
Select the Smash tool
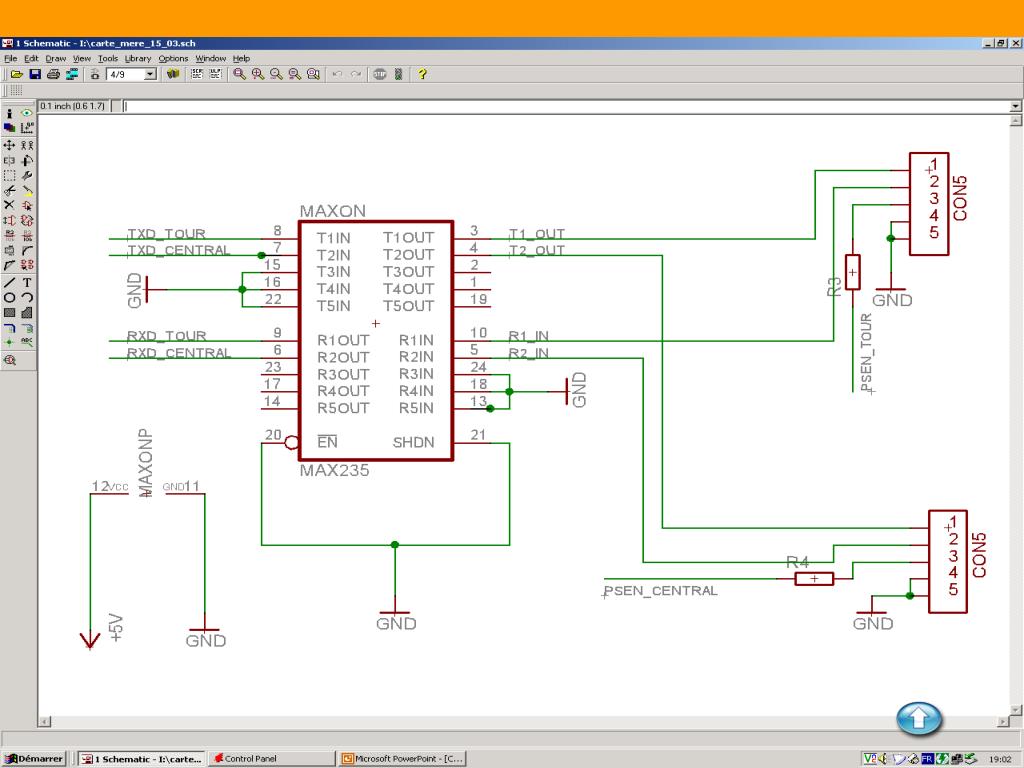9,251
